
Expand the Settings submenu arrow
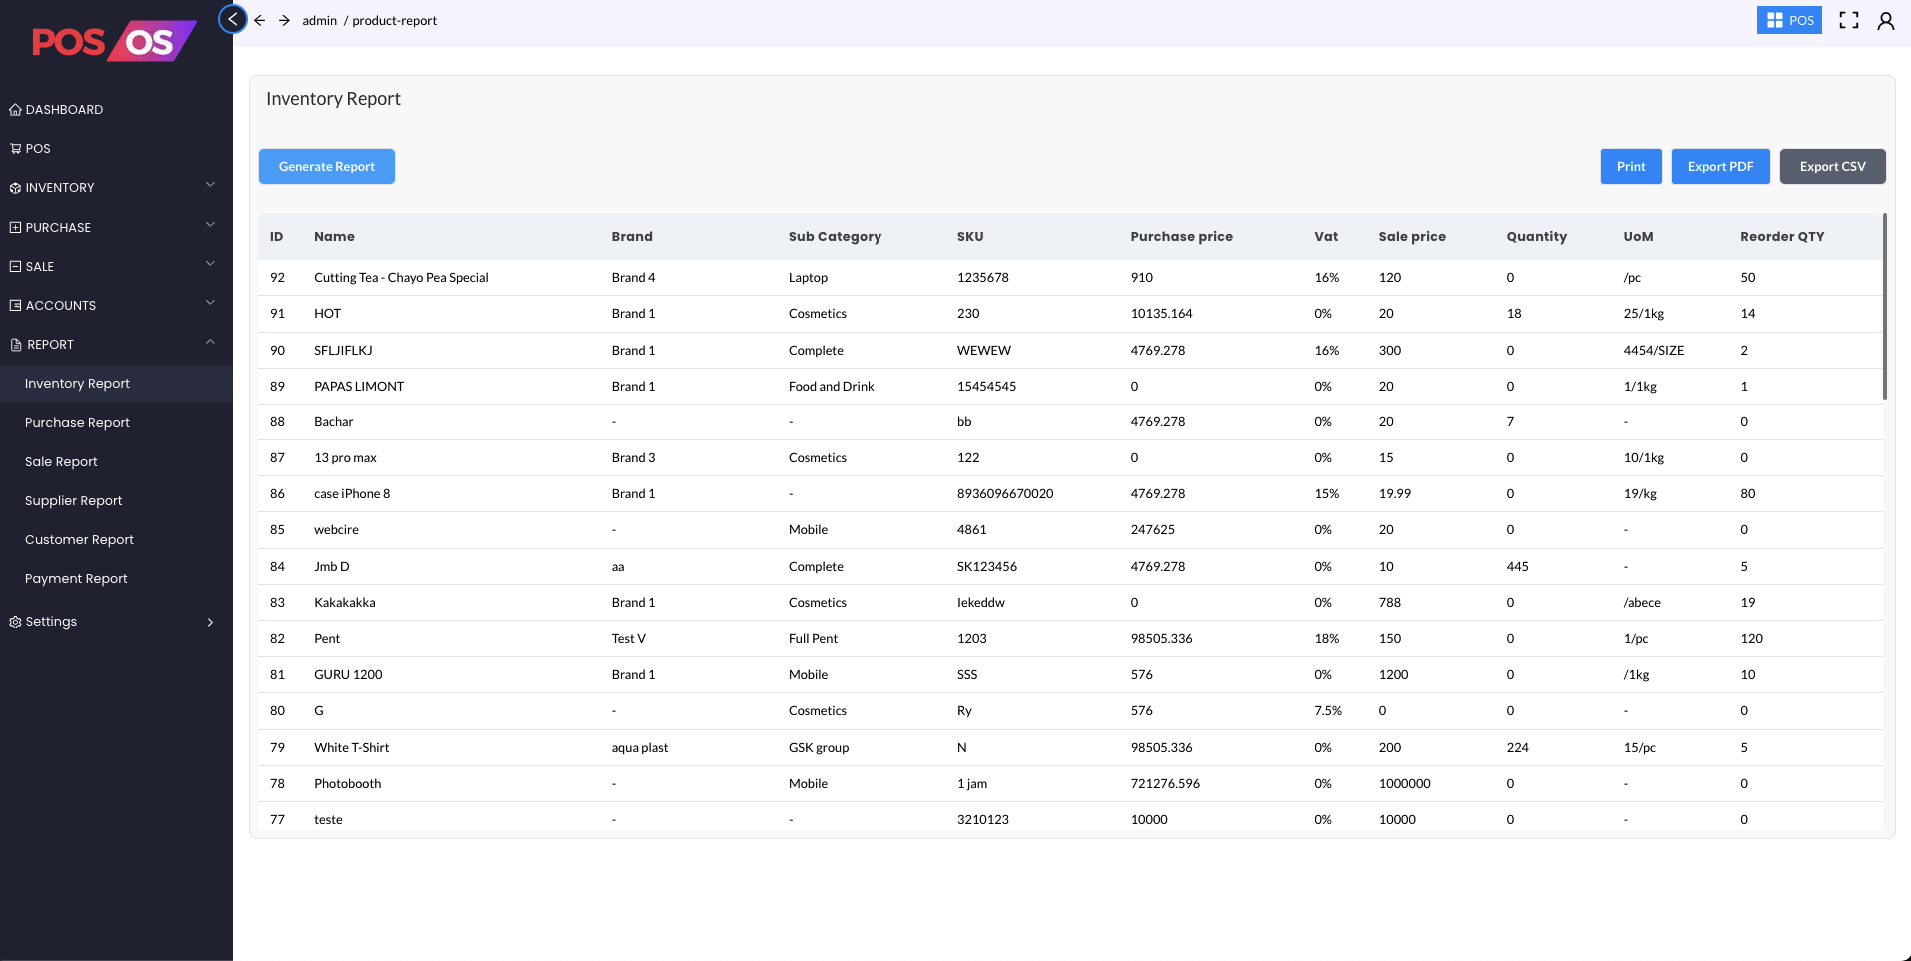point(210,622)
